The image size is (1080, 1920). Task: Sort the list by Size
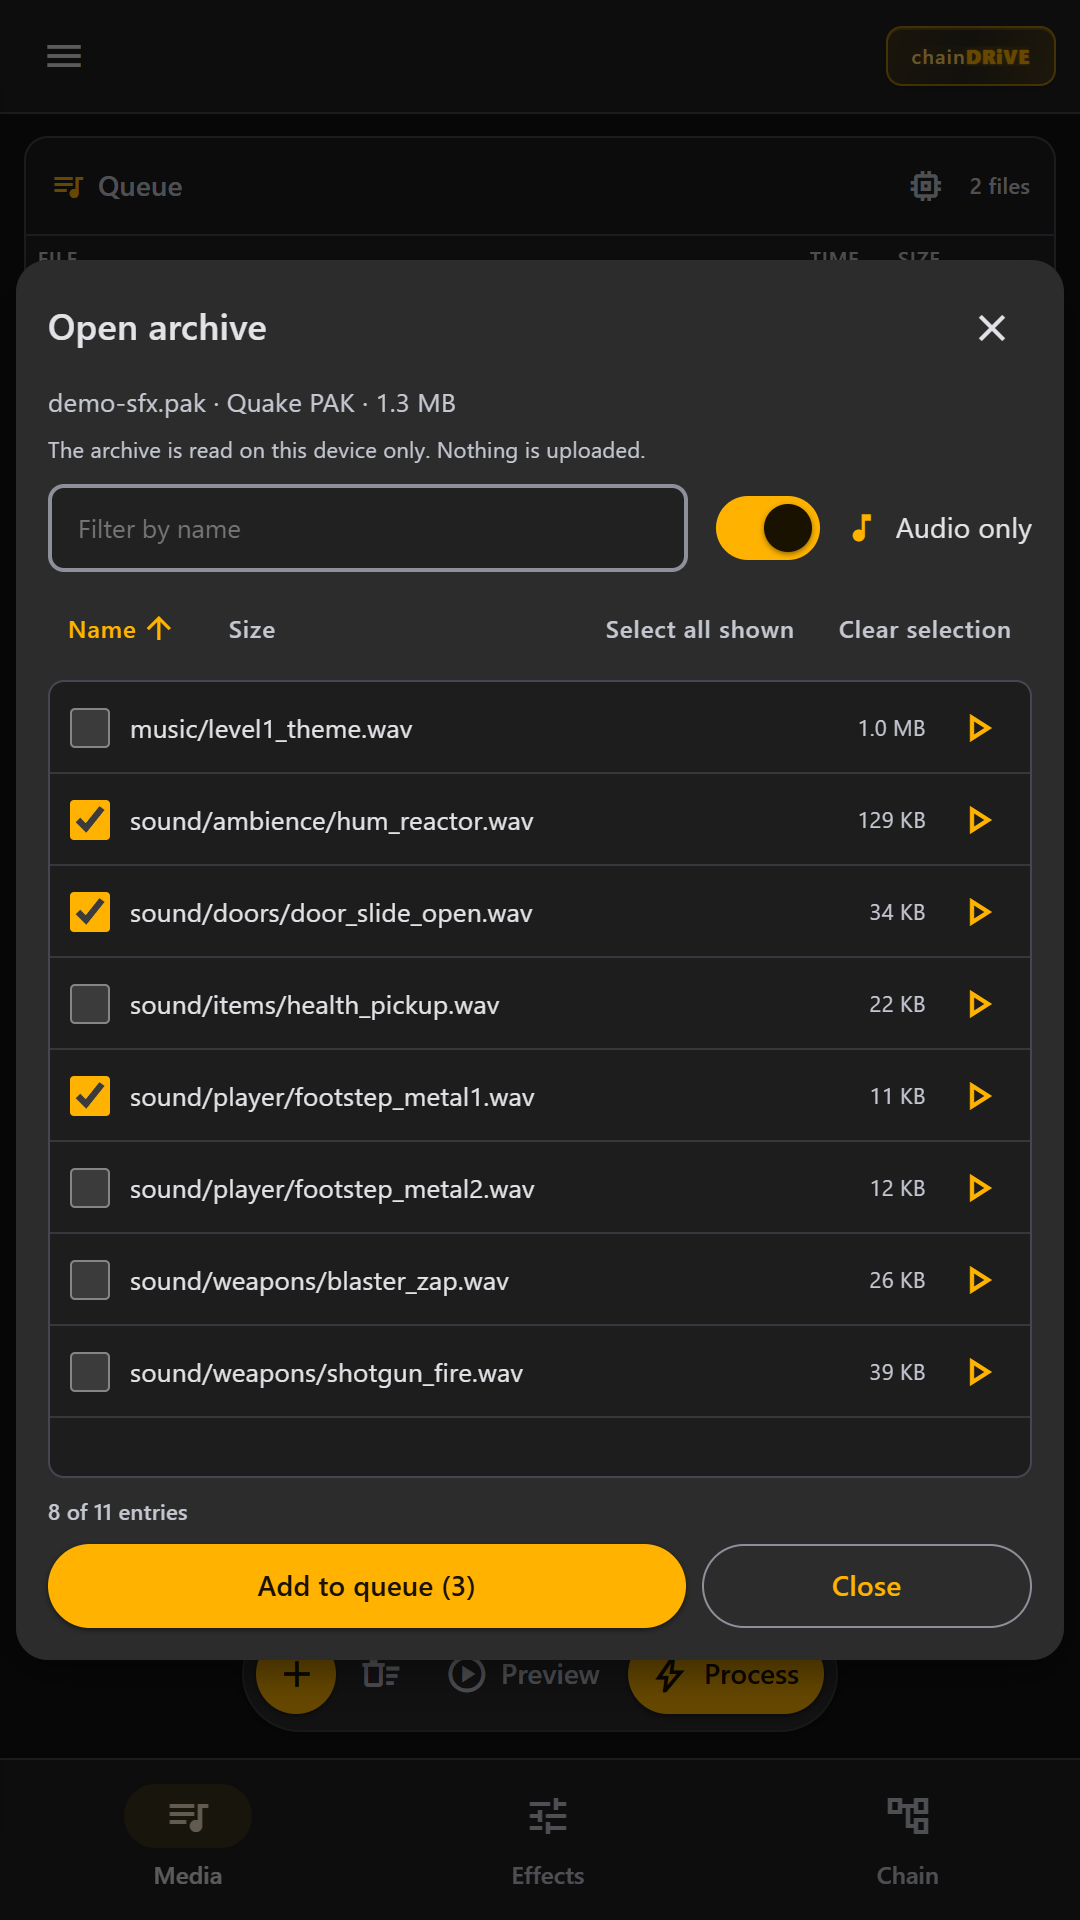click(252, 630)
